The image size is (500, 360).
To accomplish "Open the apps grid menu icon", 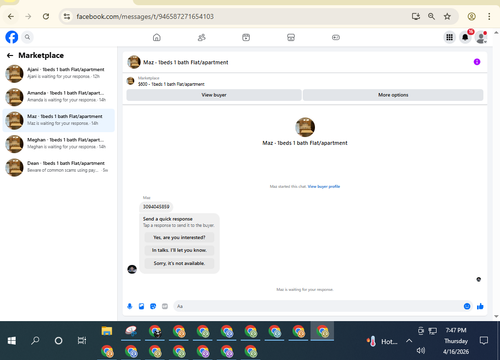I will (x=449, y=37).
